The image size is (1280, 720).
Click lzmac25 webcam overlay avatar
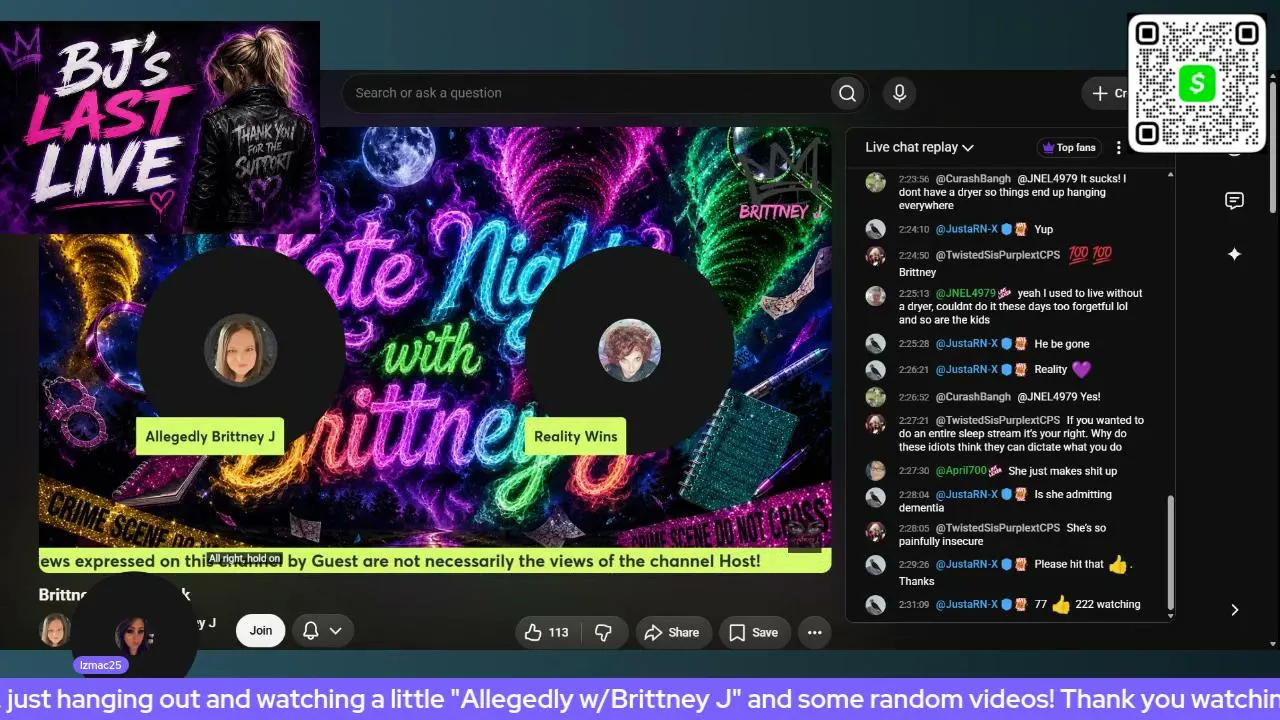[x=133, y=635]
